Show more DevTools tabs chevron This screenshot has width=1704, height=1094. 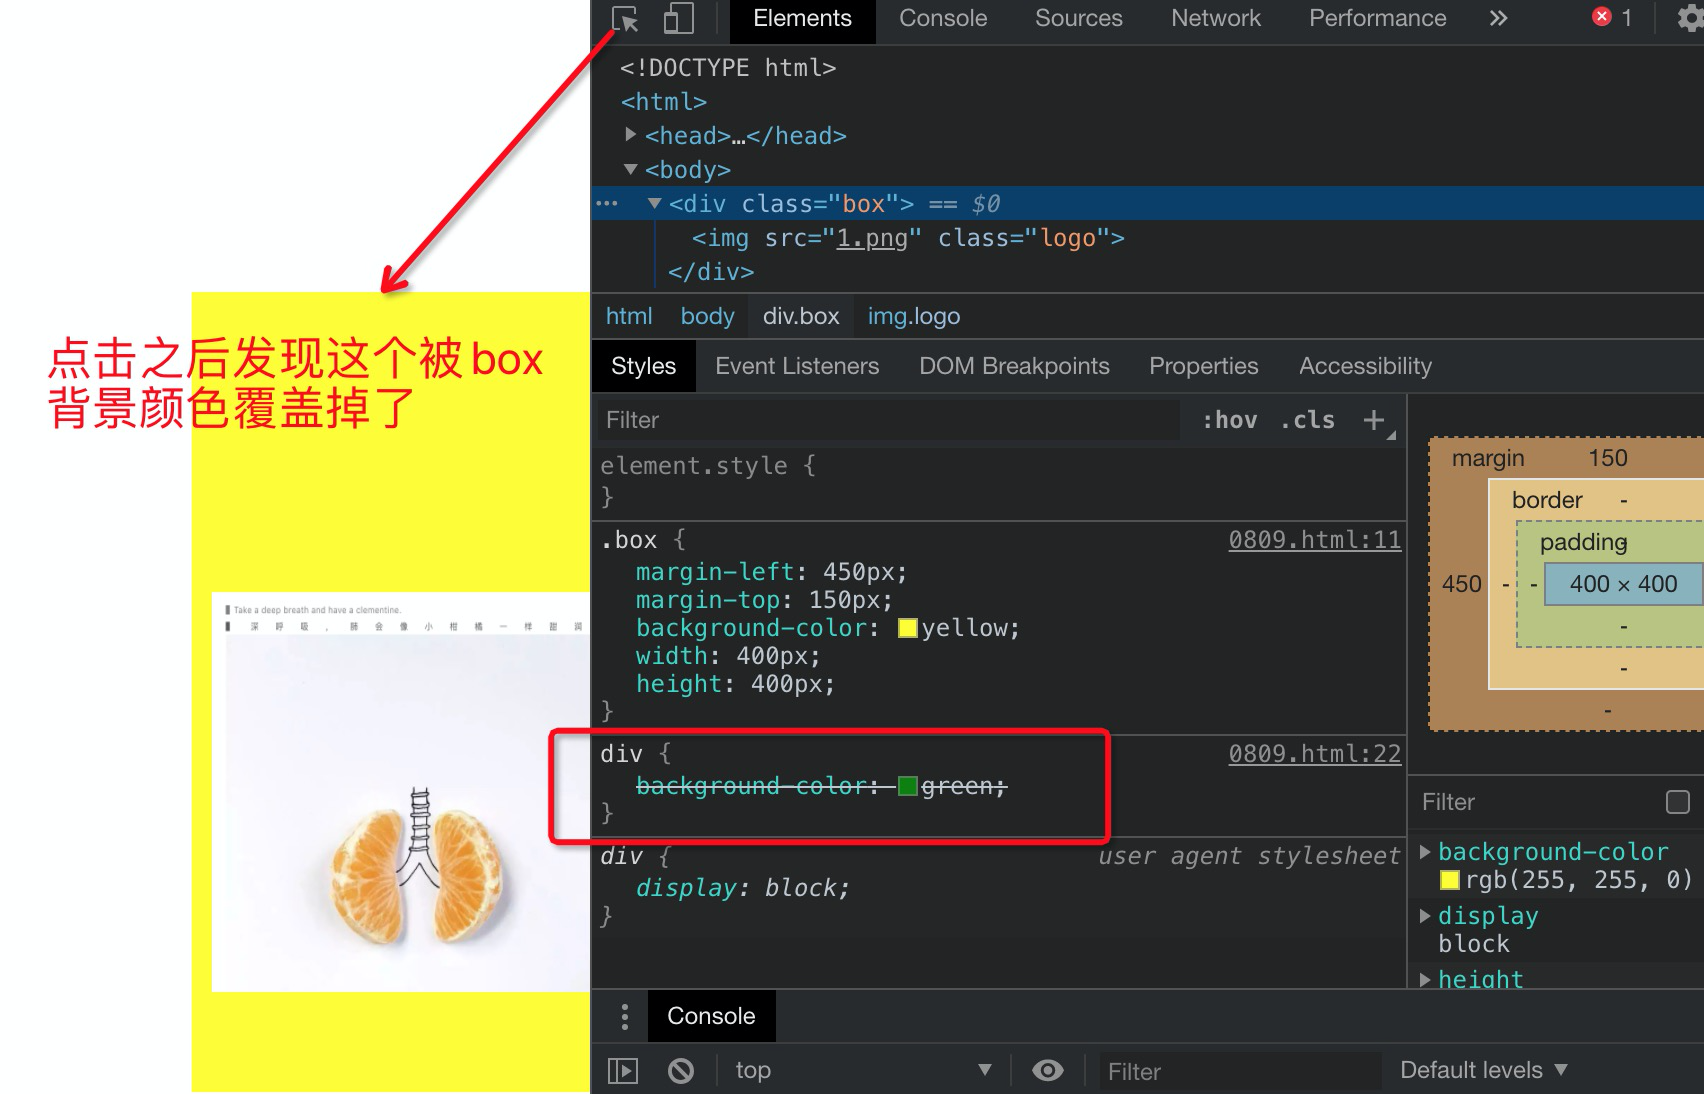tap(1498, 18)
